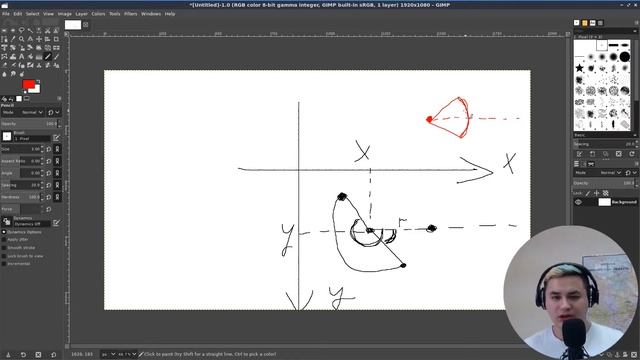Switch to the Channels tab
Screen dimensions: 640x360
pyautogui.click(x=584, y=164)
